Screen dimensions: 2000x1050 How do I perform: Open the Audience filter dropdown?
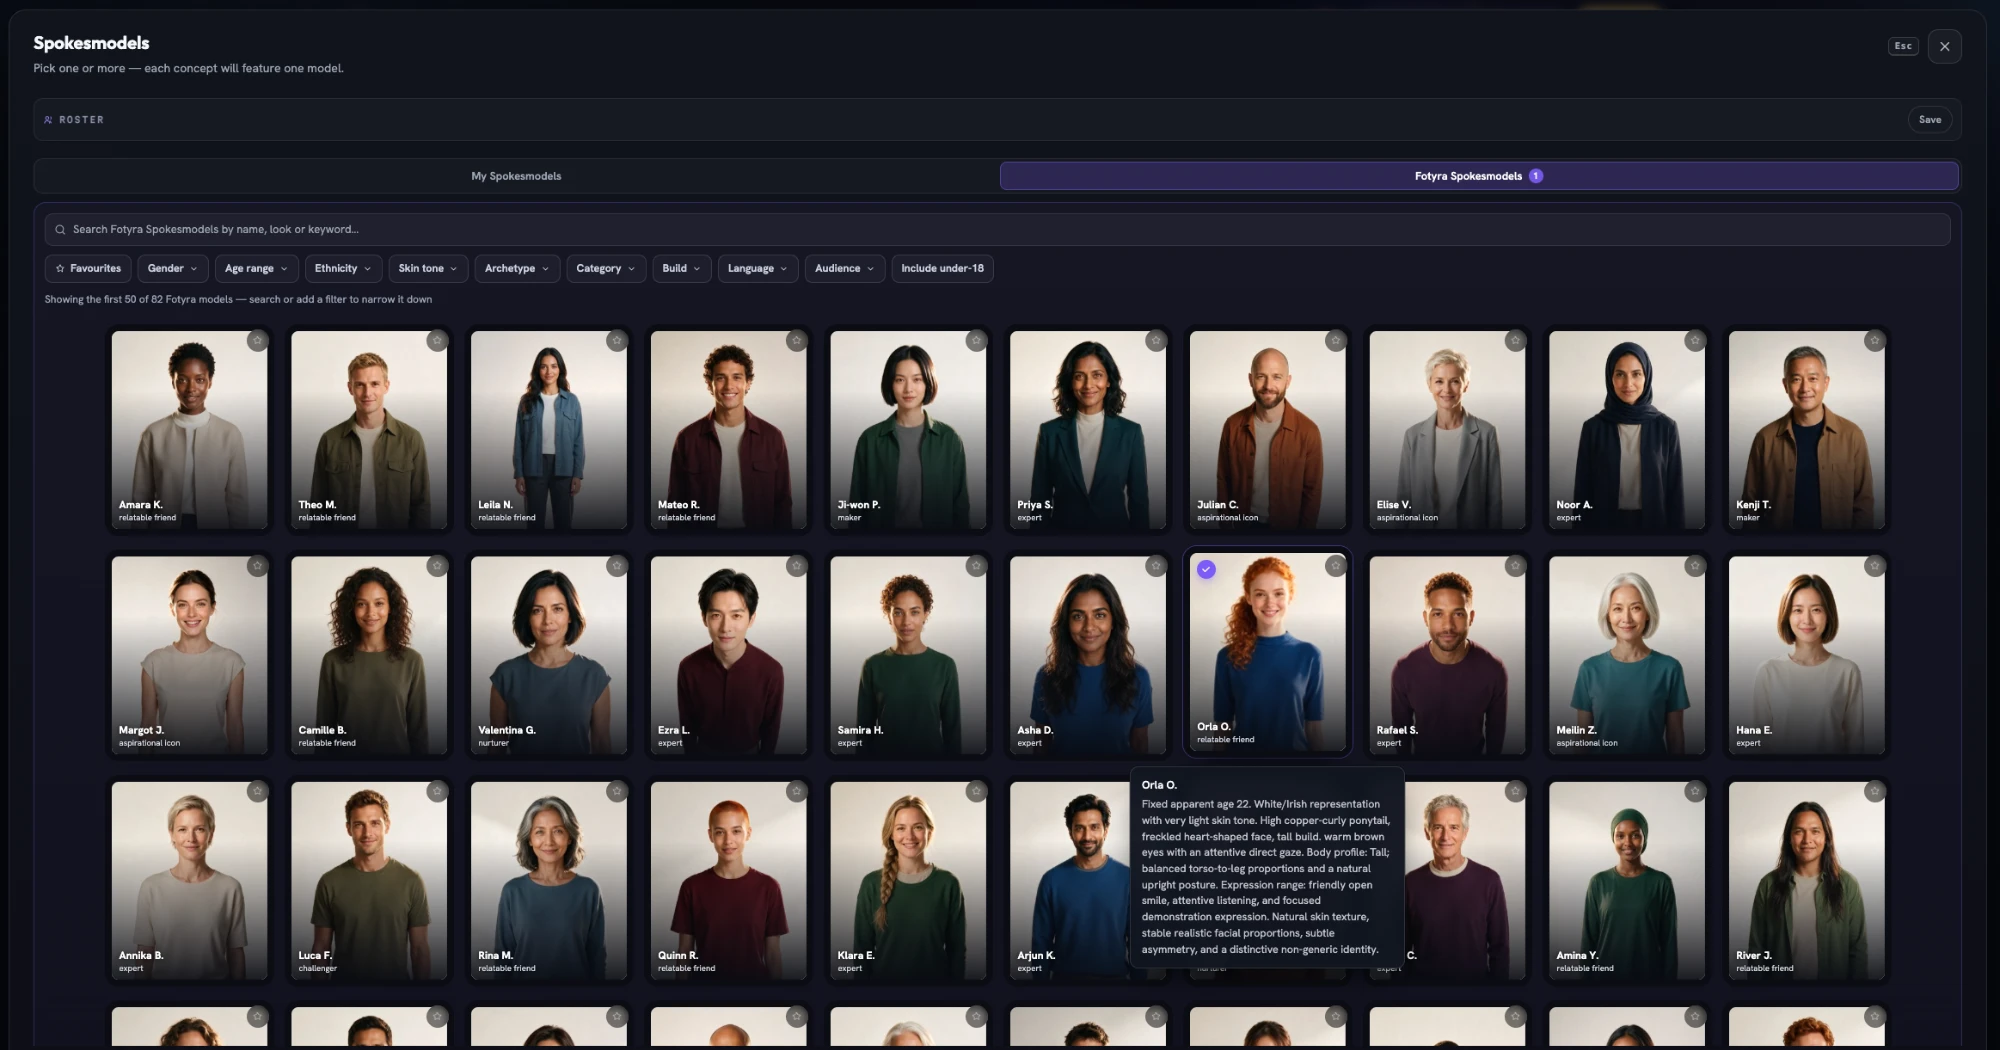pos(845,268)
